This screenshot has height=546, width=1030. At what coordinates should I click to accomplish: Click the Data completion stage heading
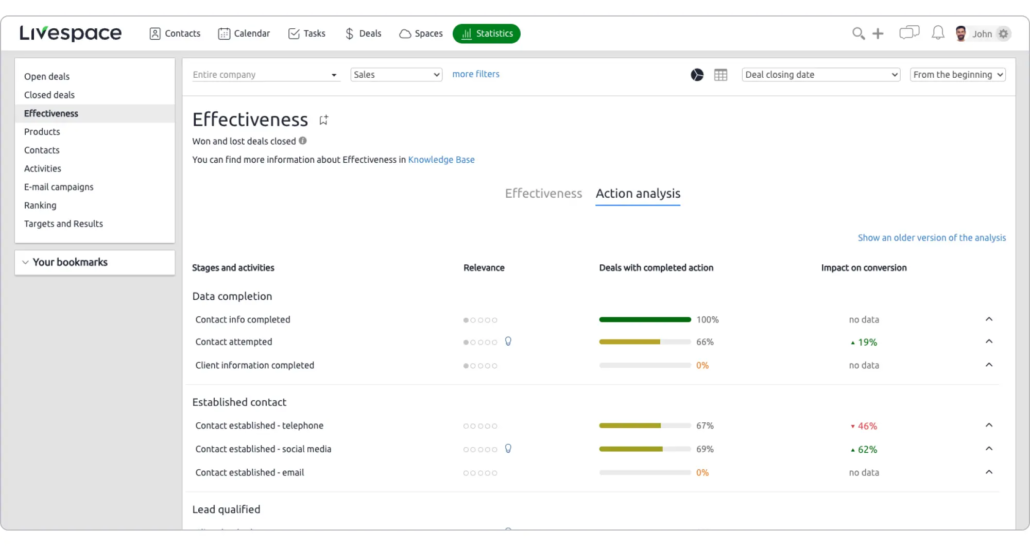(x=232, y=296)
